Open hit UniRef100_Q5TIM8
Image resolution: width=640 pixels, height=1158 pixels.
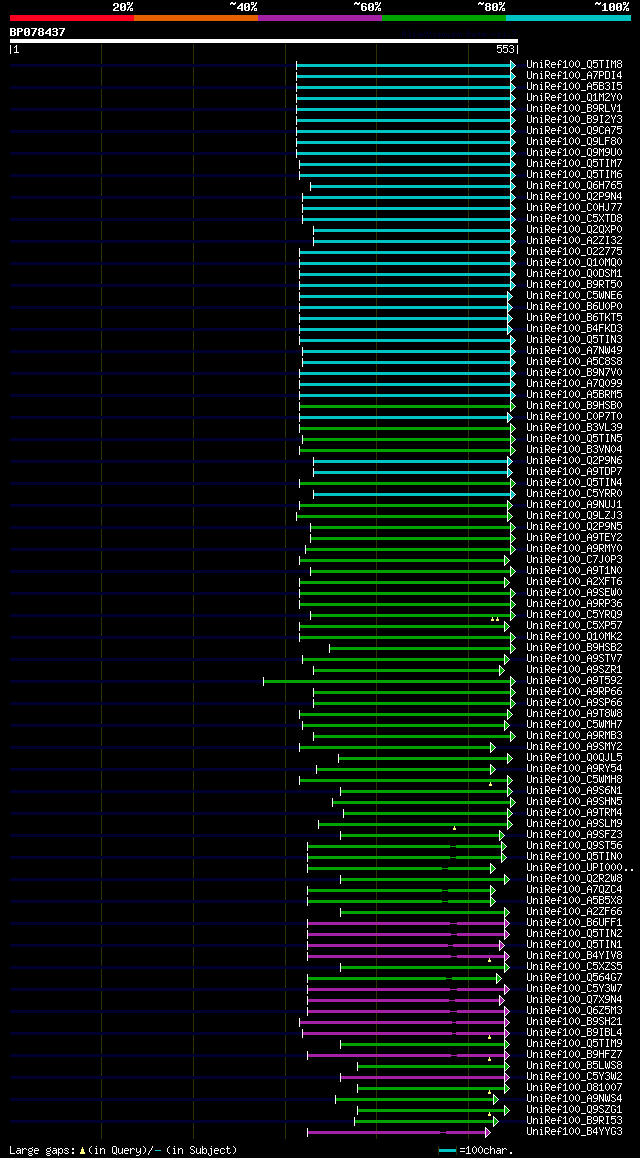tap(574, 65)
